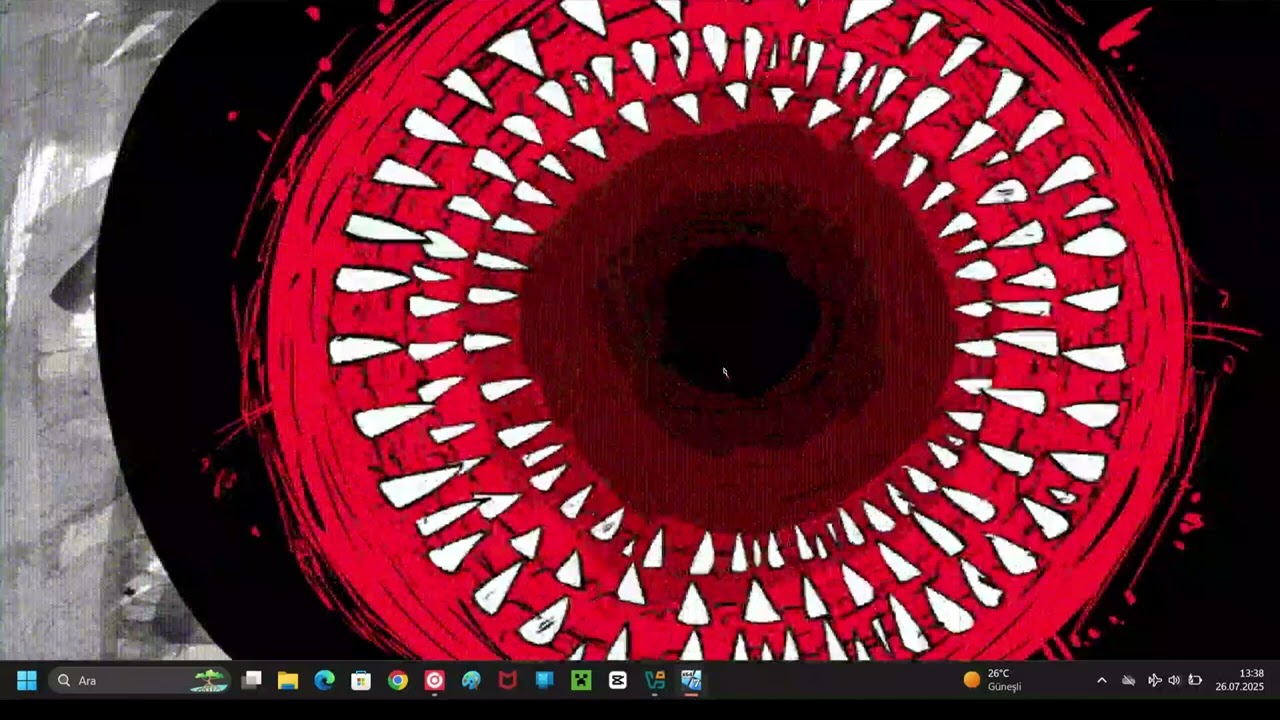Image resolution: width=1280 pixels, height=720 pixels.
Task: Open the 13:38 clock and calendar
Action: [1240, 680]
